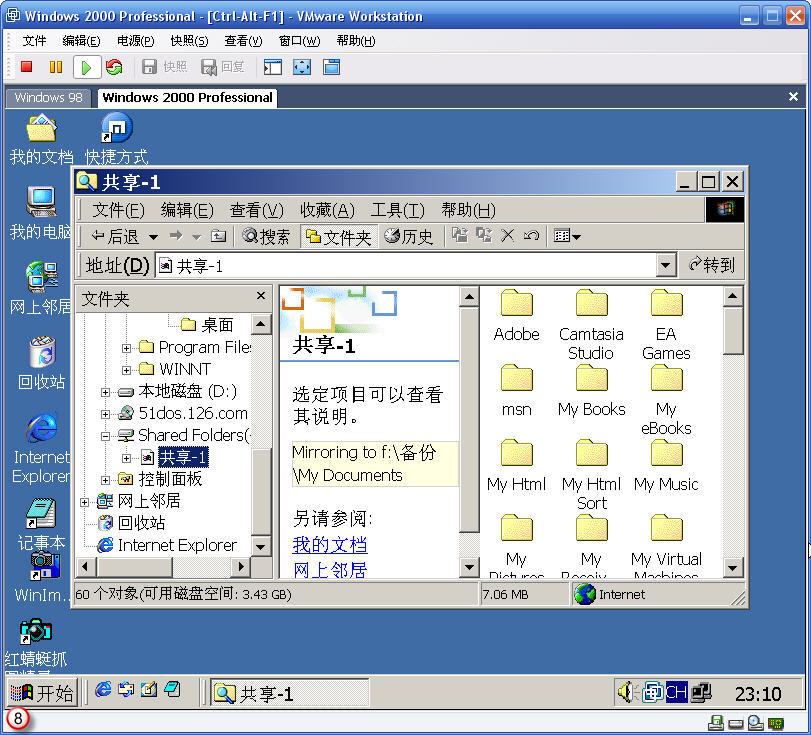Image resolution: width=811 pixels, height=735 pixels.
Task: Select 共享-1 in the folder tree
Action: point(183,458)
